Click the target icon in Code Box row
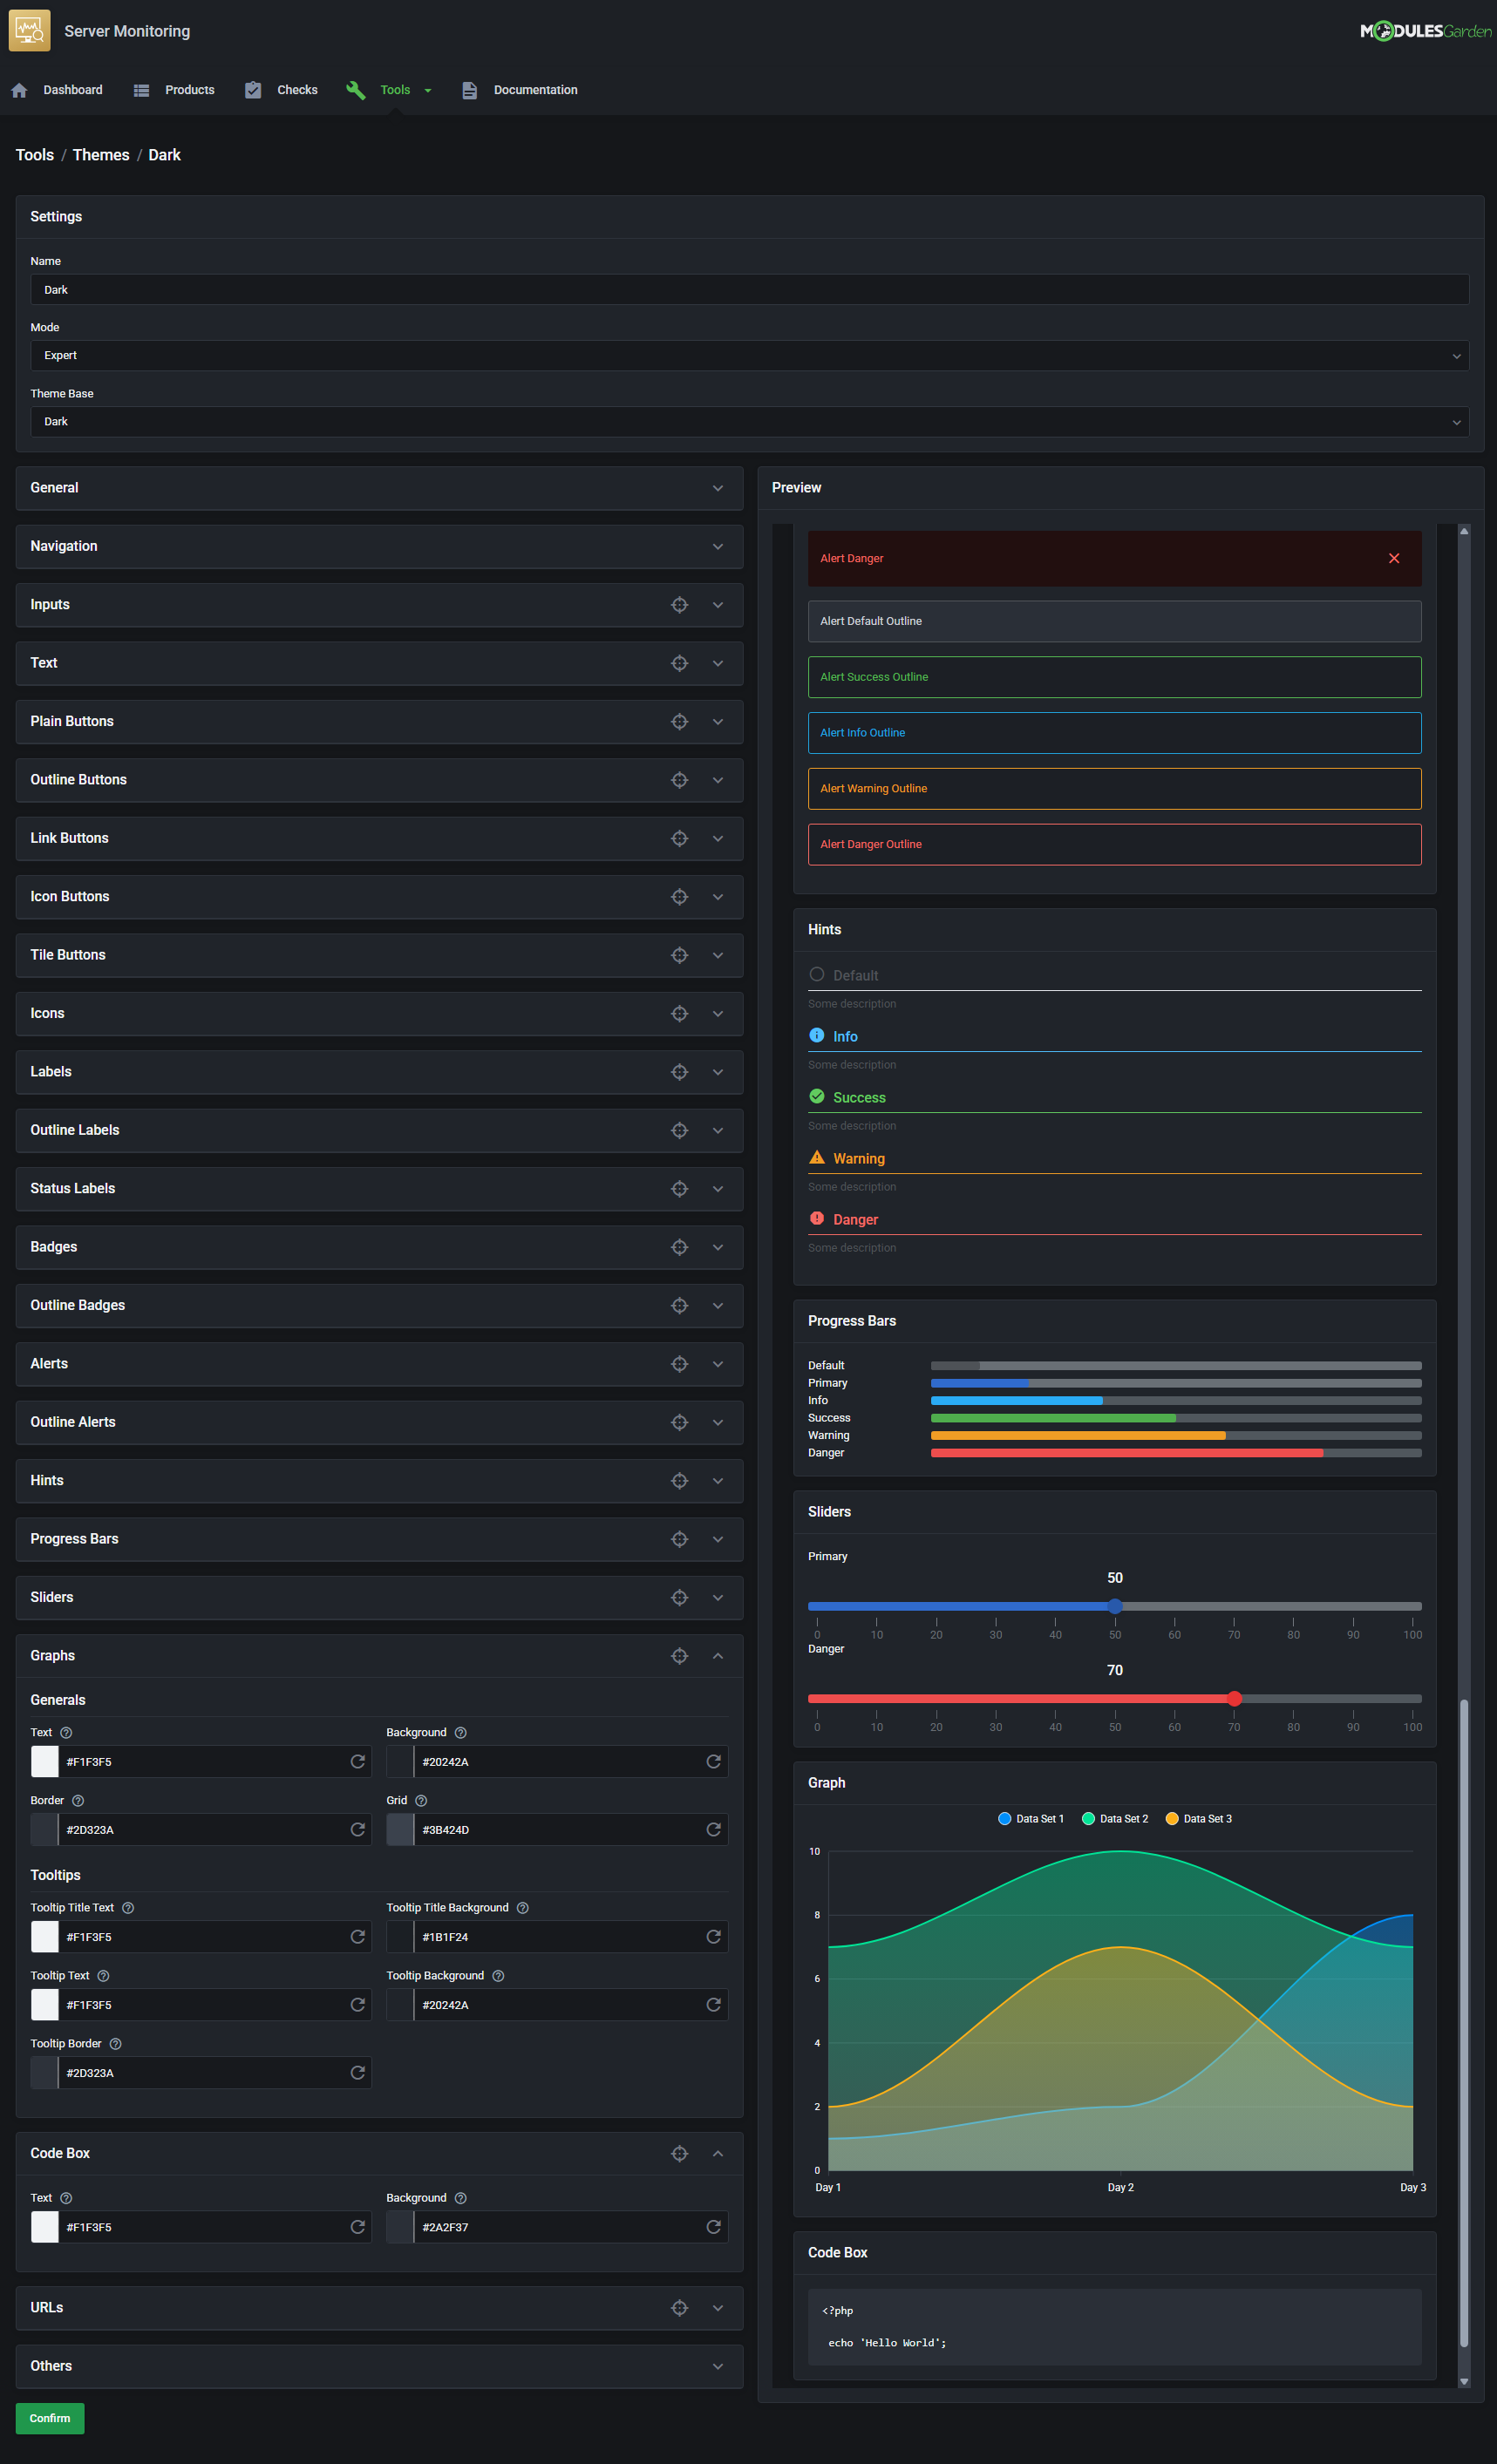The image size is (1497, 2464). 679,2153
